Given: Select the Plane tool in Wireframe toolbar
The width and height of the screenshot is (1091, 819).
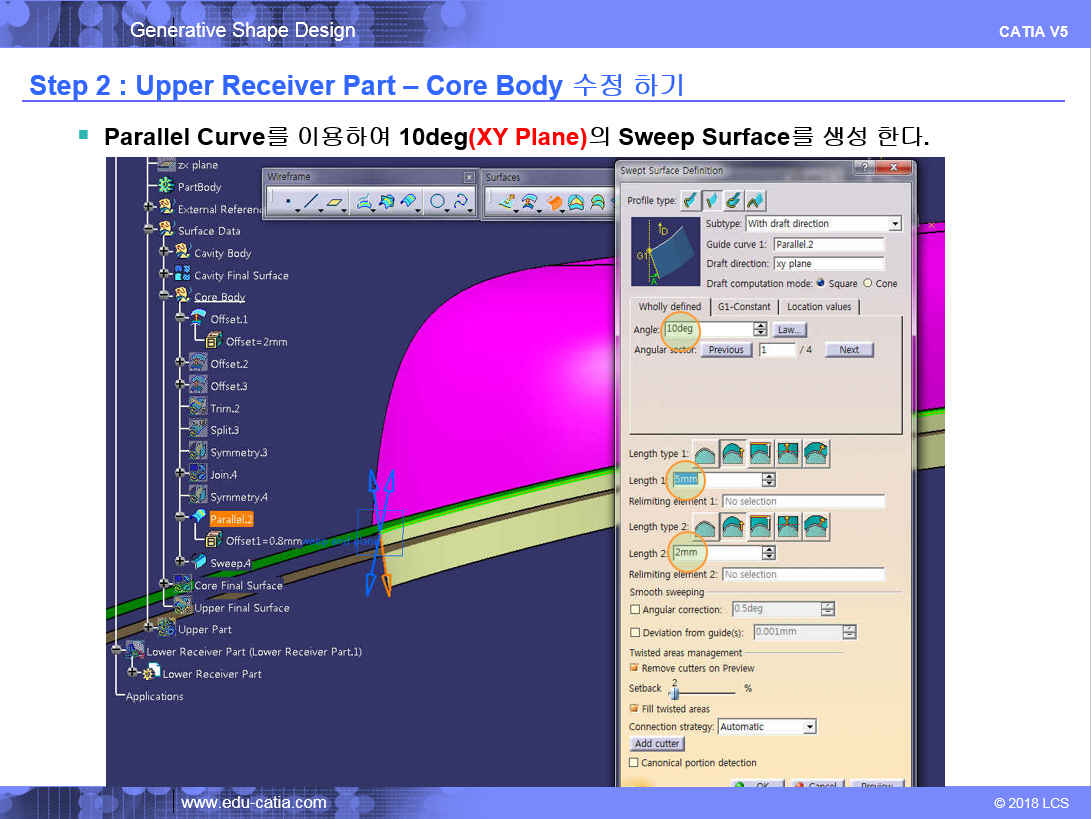Looking at the screenshot, I should coord(335,202).
